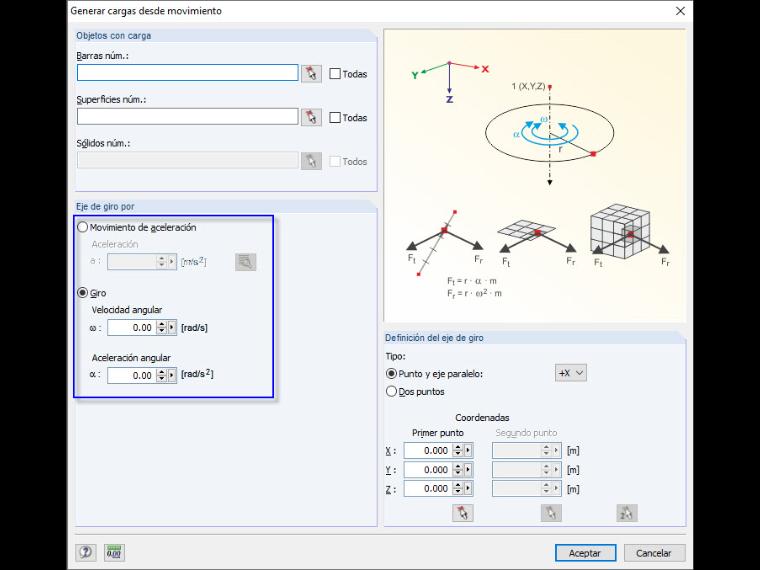Image resolution: width=760 pixels, height=570 pixels.
Task: Click the Cancelar button
Action: coord(654,553)
